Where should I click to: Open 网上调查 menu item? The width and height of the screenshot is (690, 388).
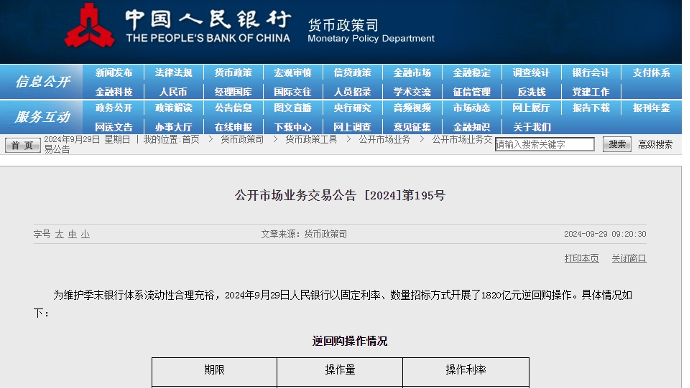click(352, 127)
